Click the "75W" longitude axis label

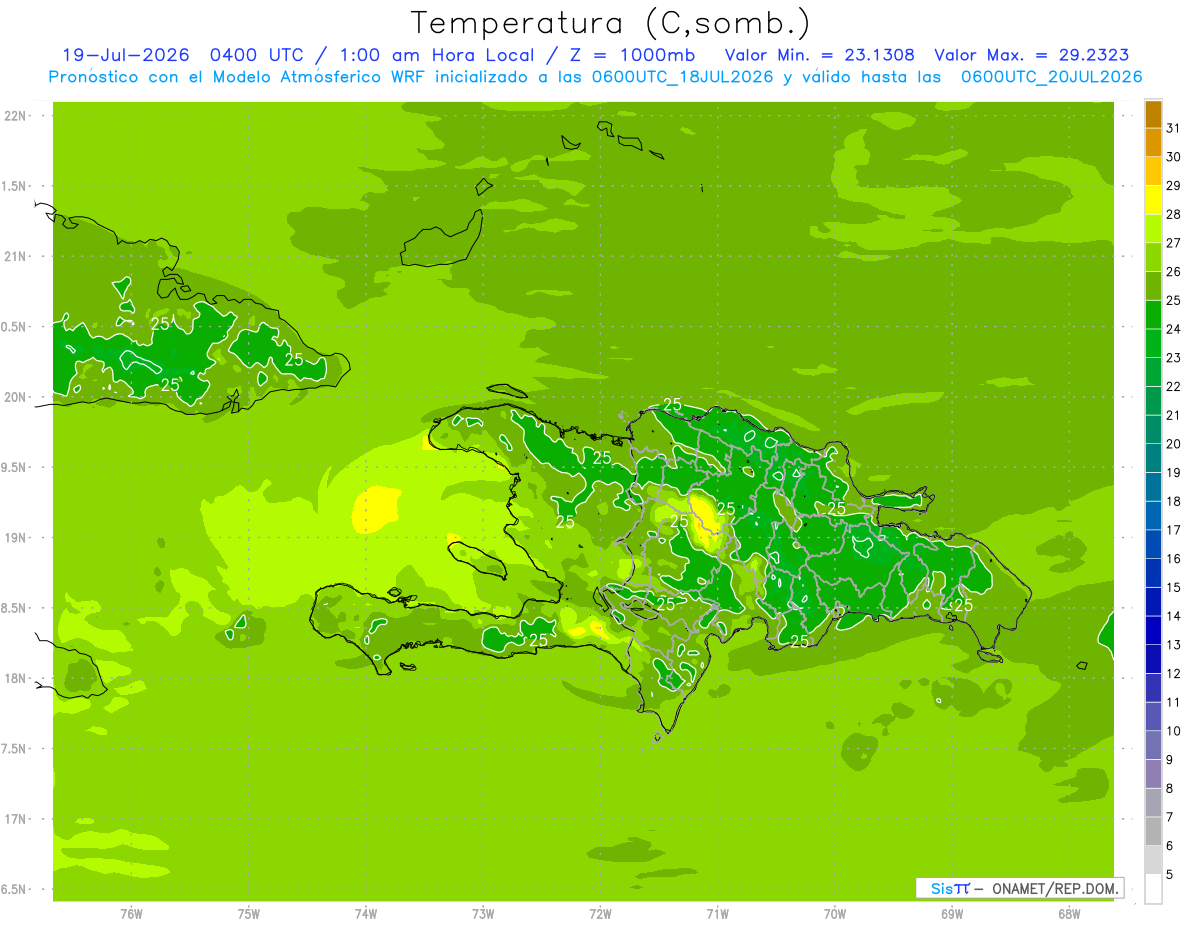[x=249, y=914]
